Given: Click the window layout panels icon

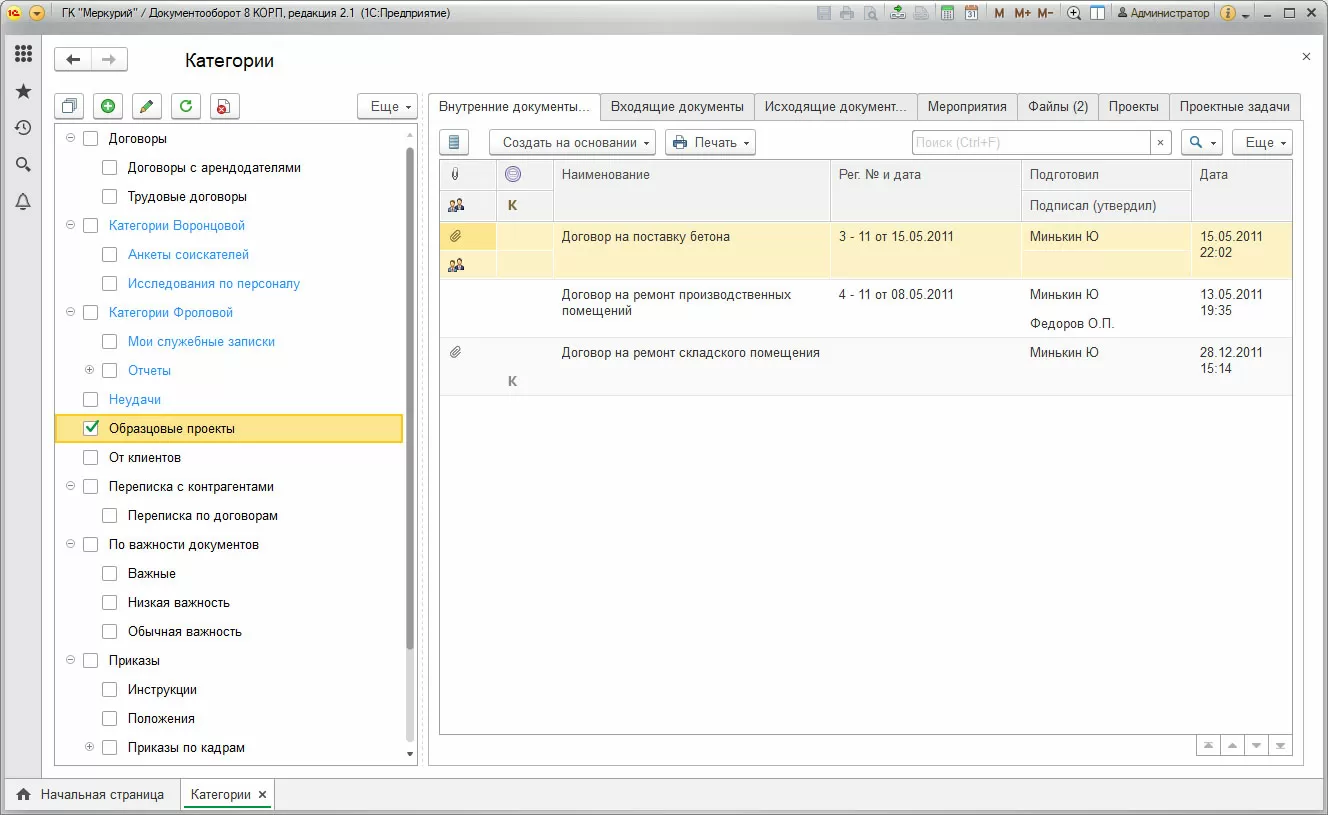Looking at the screenshot, I should click(x=1097, y=13).
